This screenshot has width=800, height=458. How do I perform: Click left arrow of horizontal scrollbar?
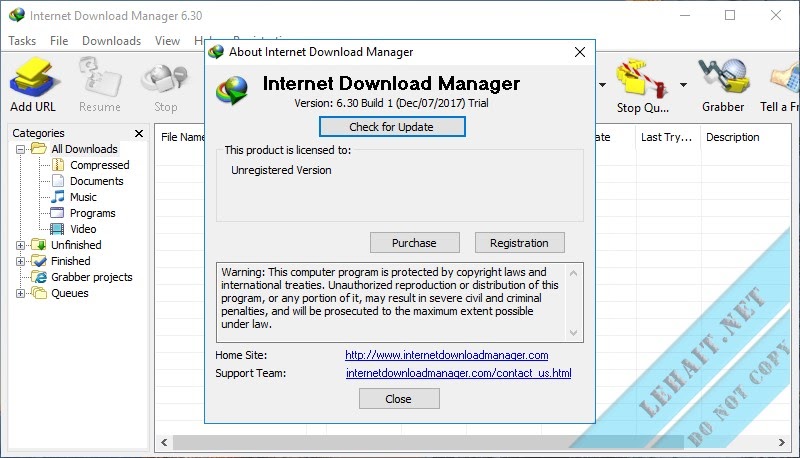[x=164, y=442]
